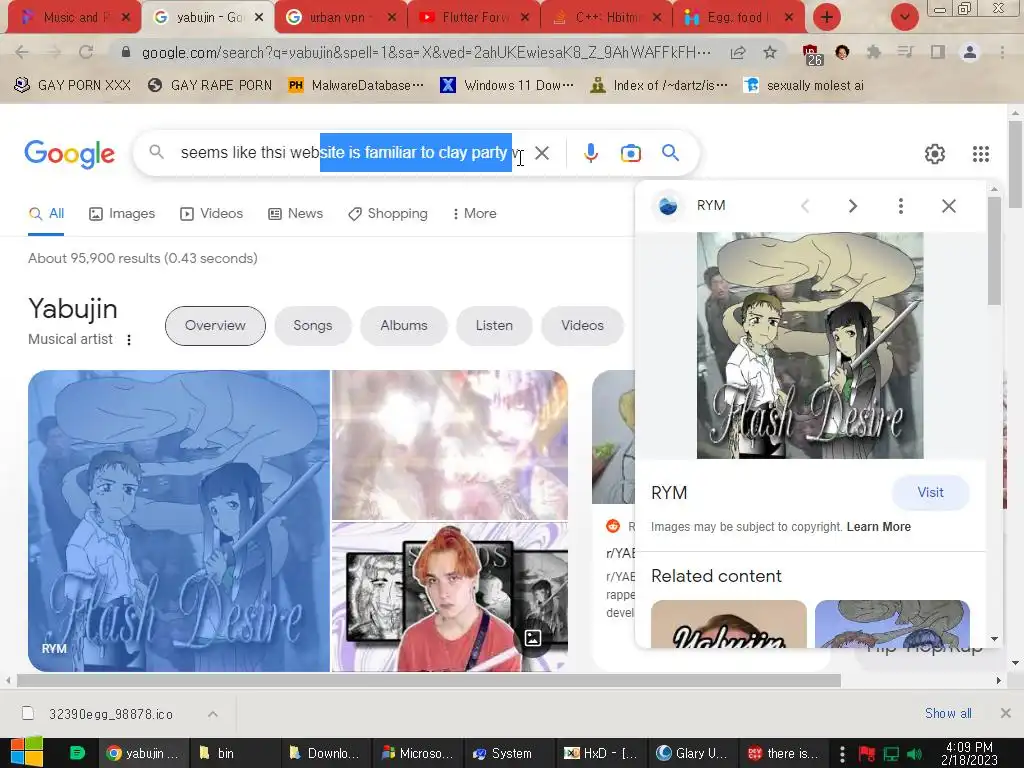The height and width of the screenshot is (768, 1024).
Task: Select the Songs chip
Action: (312, 325)
